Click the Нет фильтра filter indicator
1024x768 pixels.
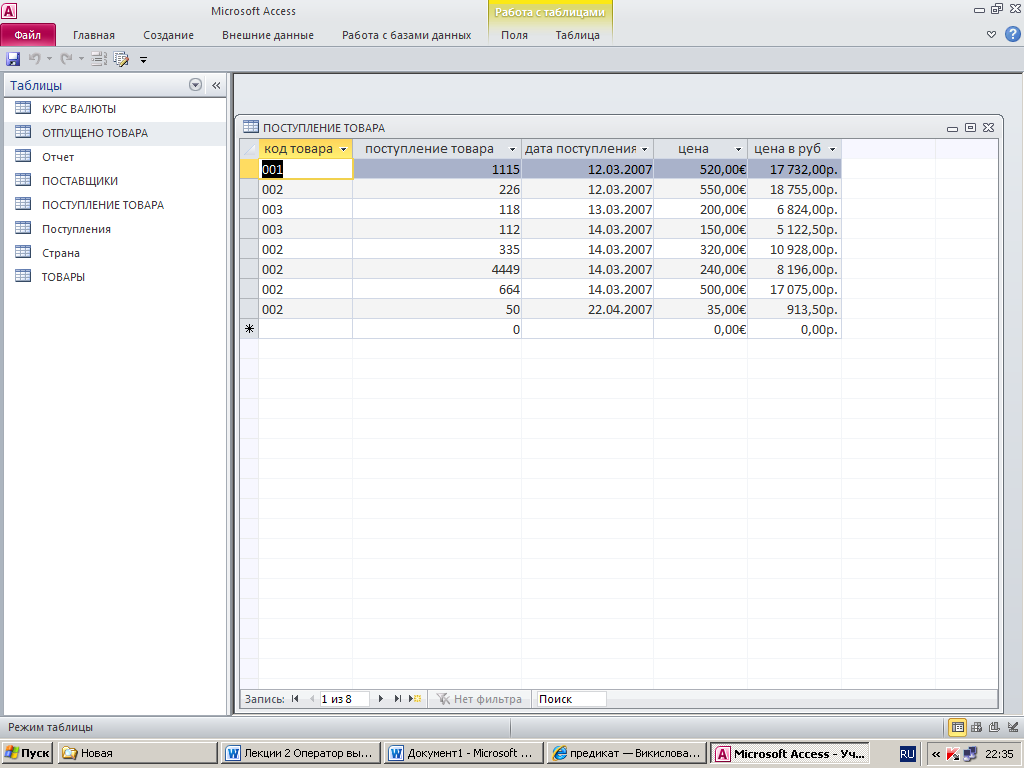[479, 699]
